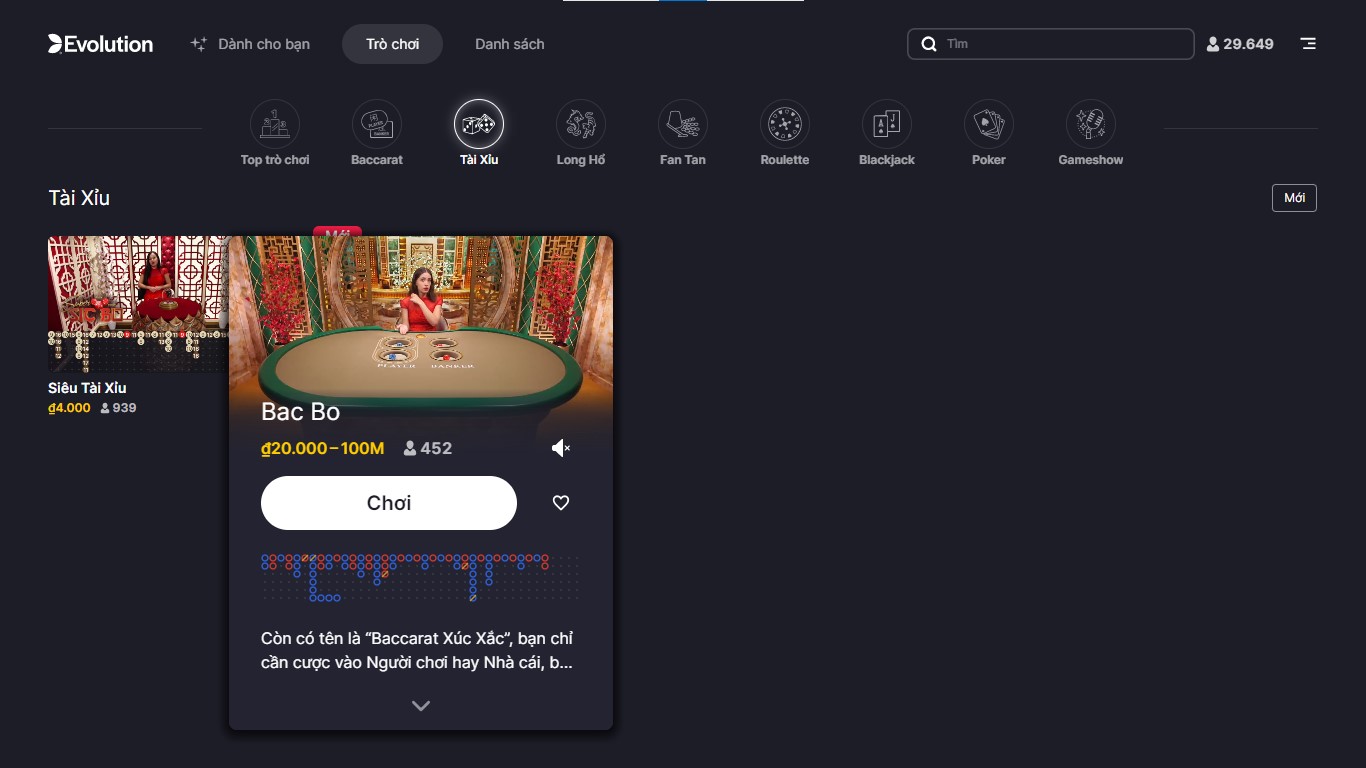Unmute the Bac Bo video preview

tap(561, 448)
